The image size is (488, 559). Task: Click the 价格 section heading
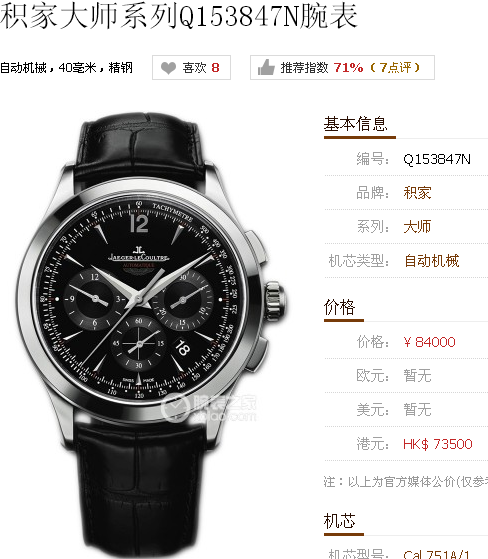tap(339, 307)
